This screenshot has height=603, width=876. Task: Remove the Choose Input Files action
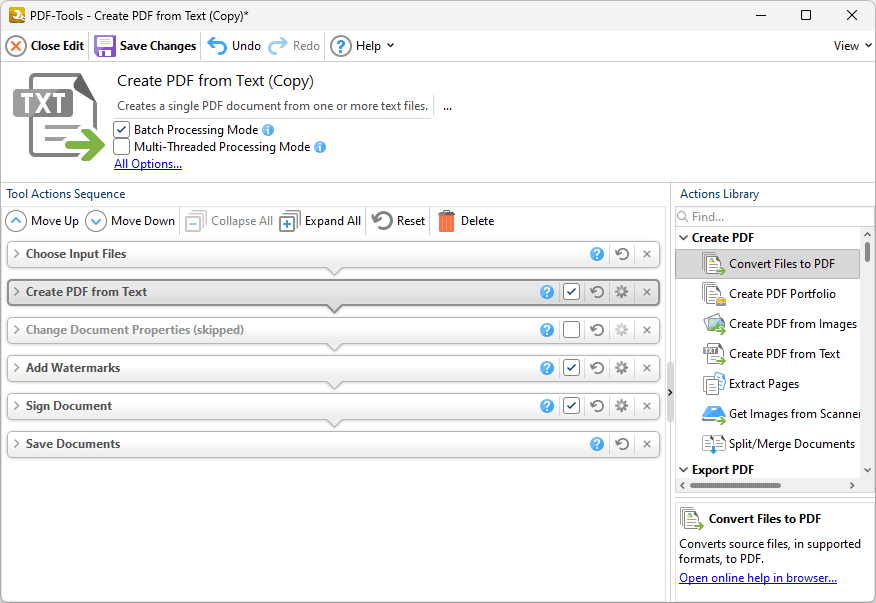(x=647, y=254)
